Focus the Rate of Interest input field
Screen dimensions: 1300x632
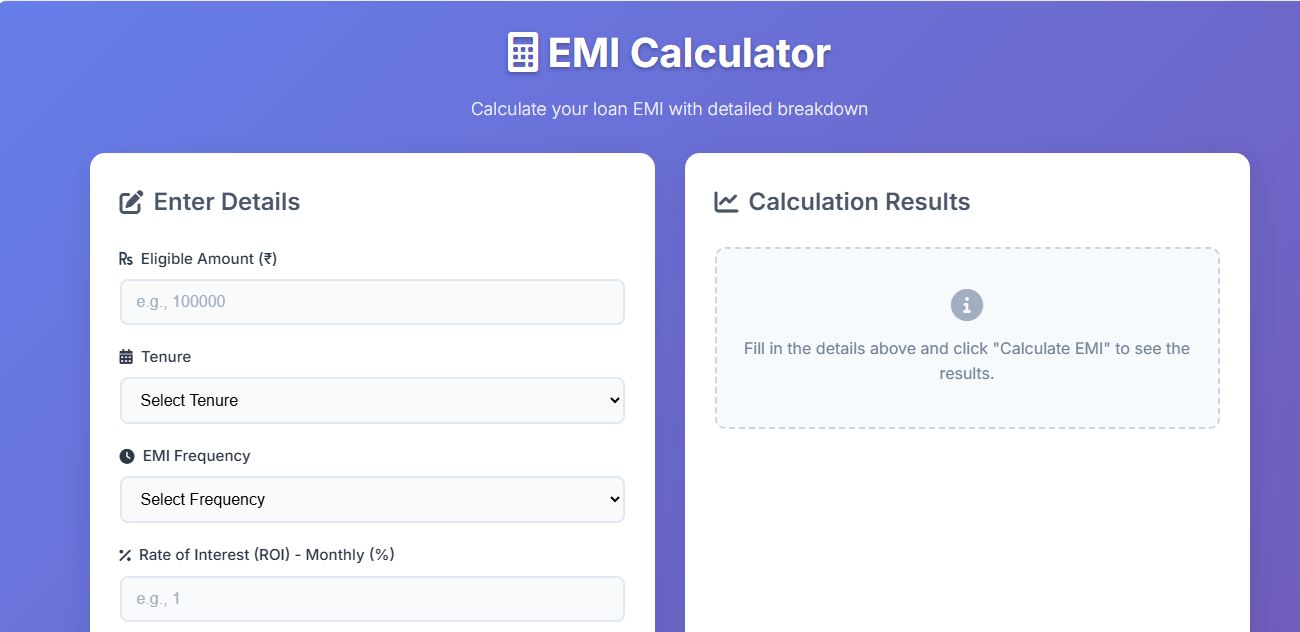(x=372, y=599)
